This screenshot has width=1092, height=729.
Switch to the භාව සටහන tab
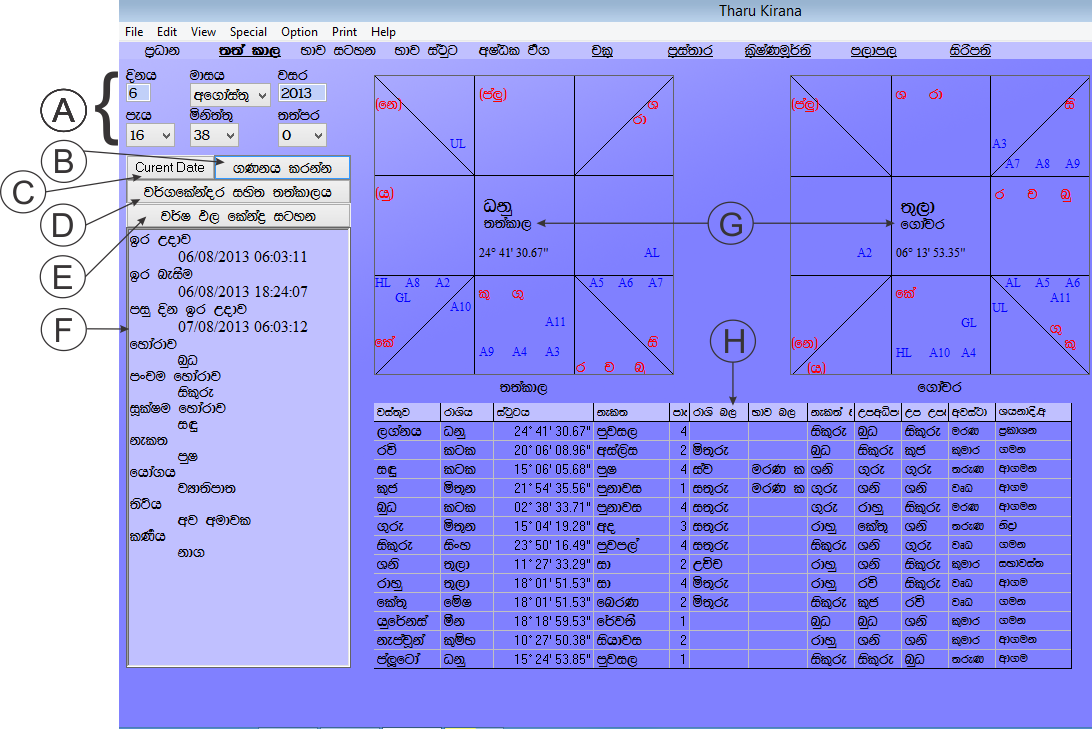338,51
